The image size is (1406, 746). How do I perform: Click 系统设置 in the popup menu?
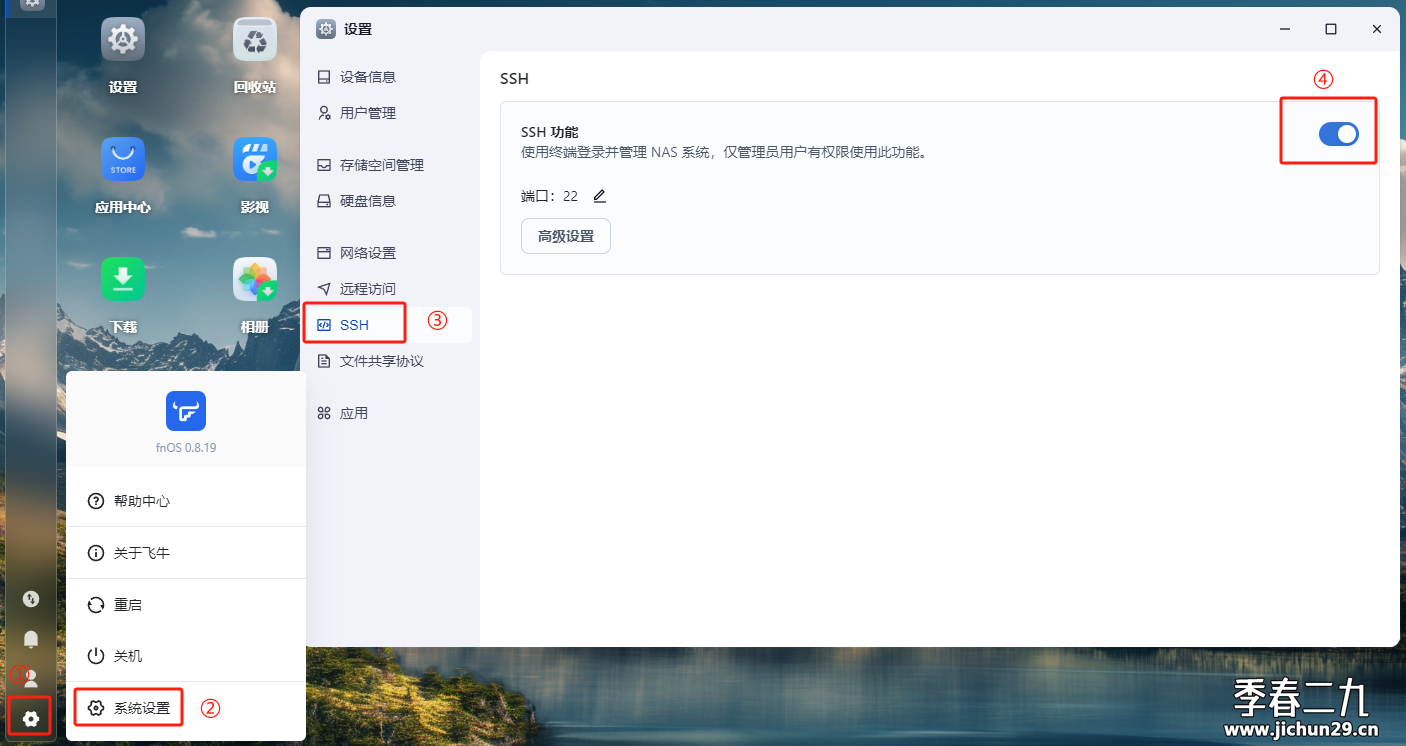[x=141, y=708]
